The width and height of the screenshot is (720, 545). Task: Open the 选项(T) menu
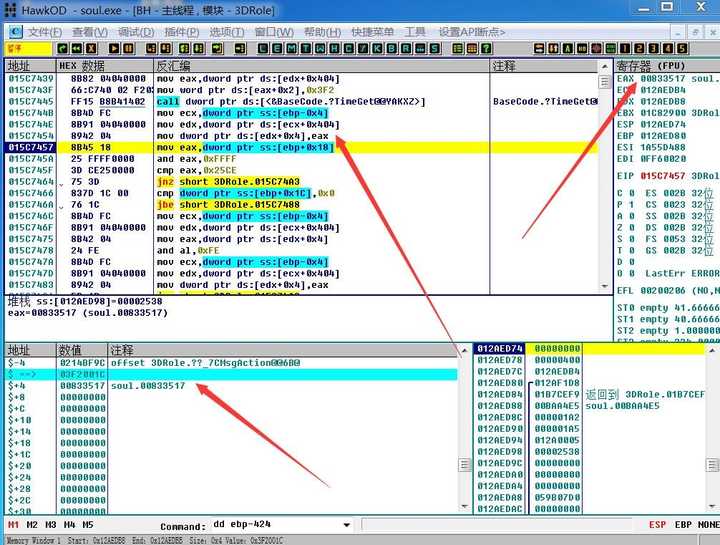[x=227, y=32]
